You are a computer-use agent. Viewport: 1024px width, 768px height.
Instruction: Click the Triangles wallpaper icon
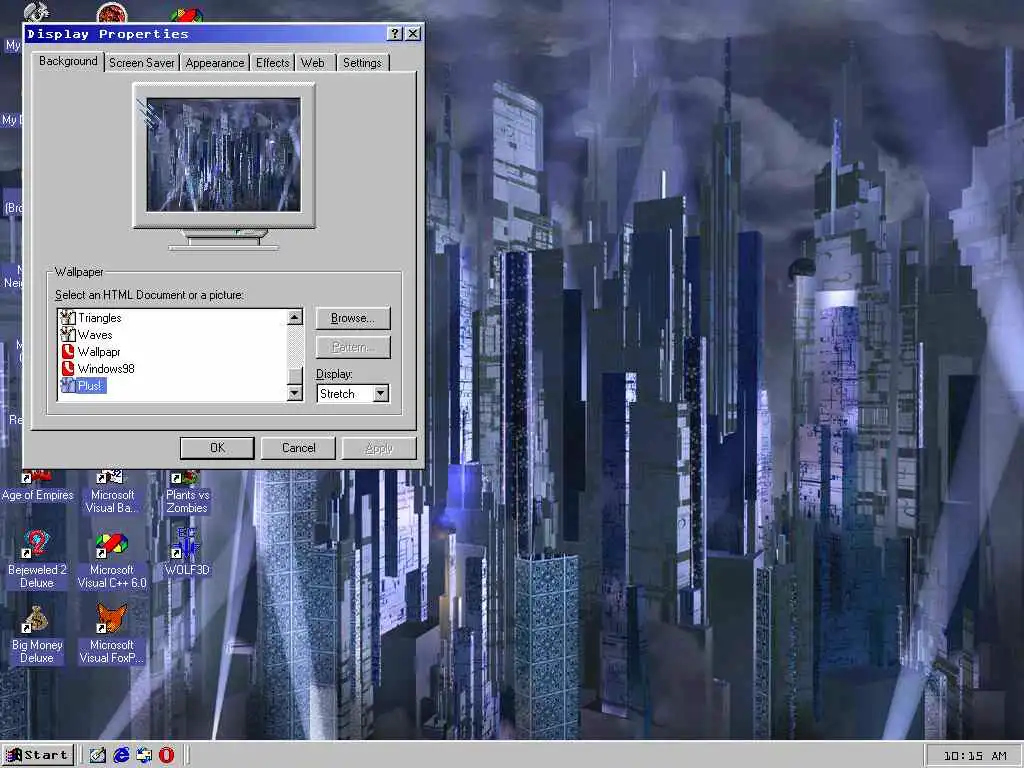coord(68,318)
